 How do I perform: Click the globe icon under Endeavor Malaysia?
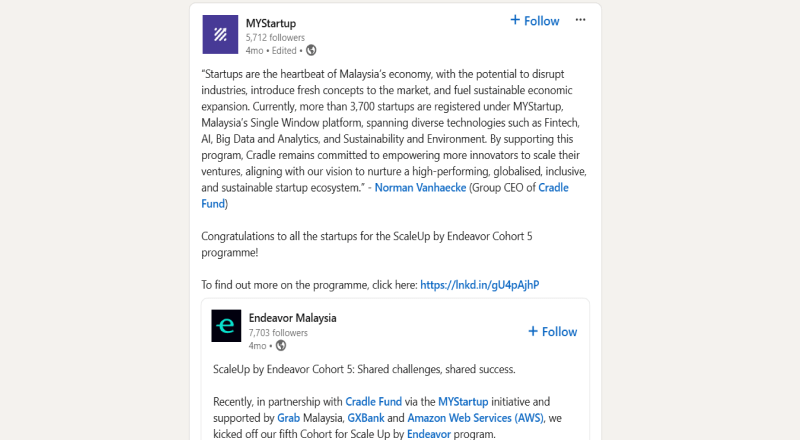[x=281, y=346]
